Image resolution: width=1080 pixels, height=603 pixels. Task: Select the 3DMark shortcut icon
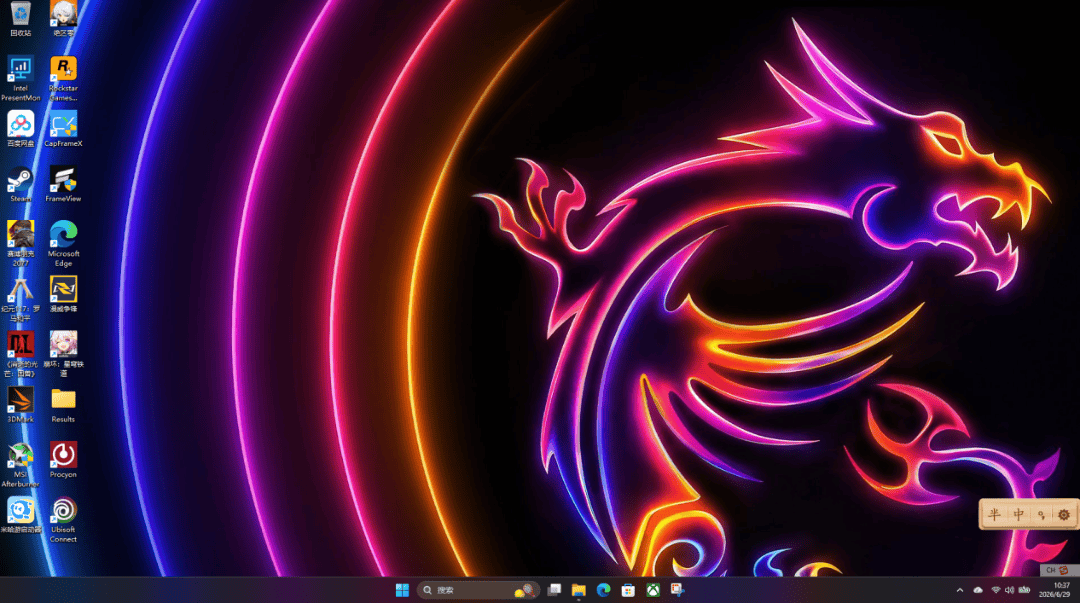(x=21, y=405)
